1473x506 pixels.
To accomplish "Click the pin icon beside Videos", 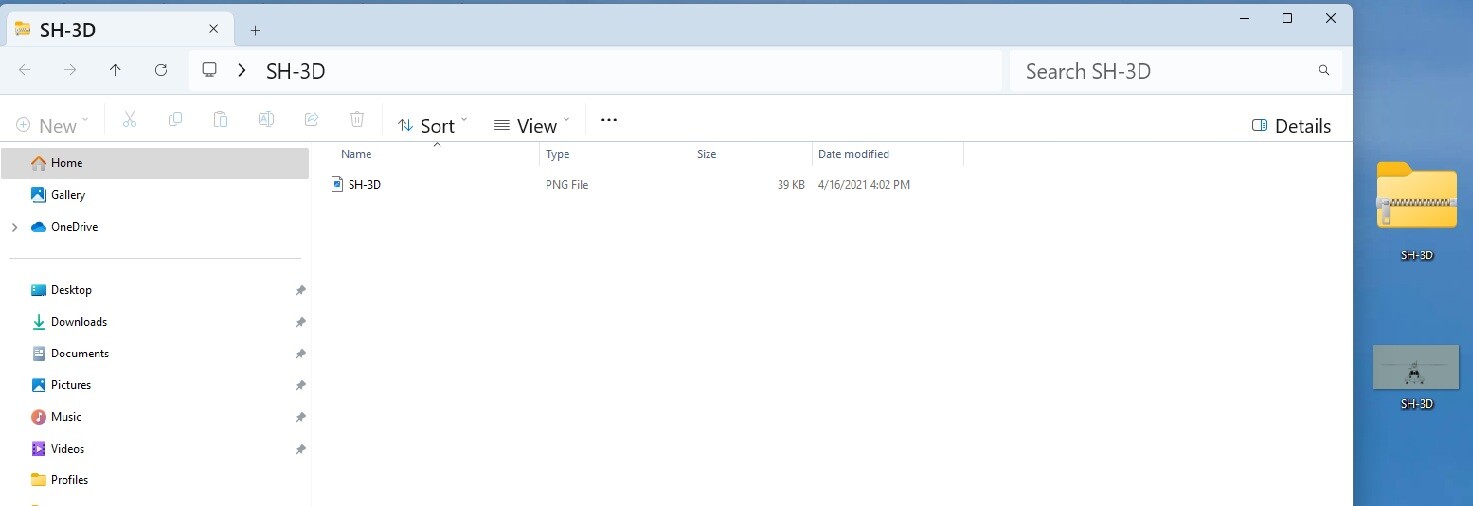I will 300,449.
